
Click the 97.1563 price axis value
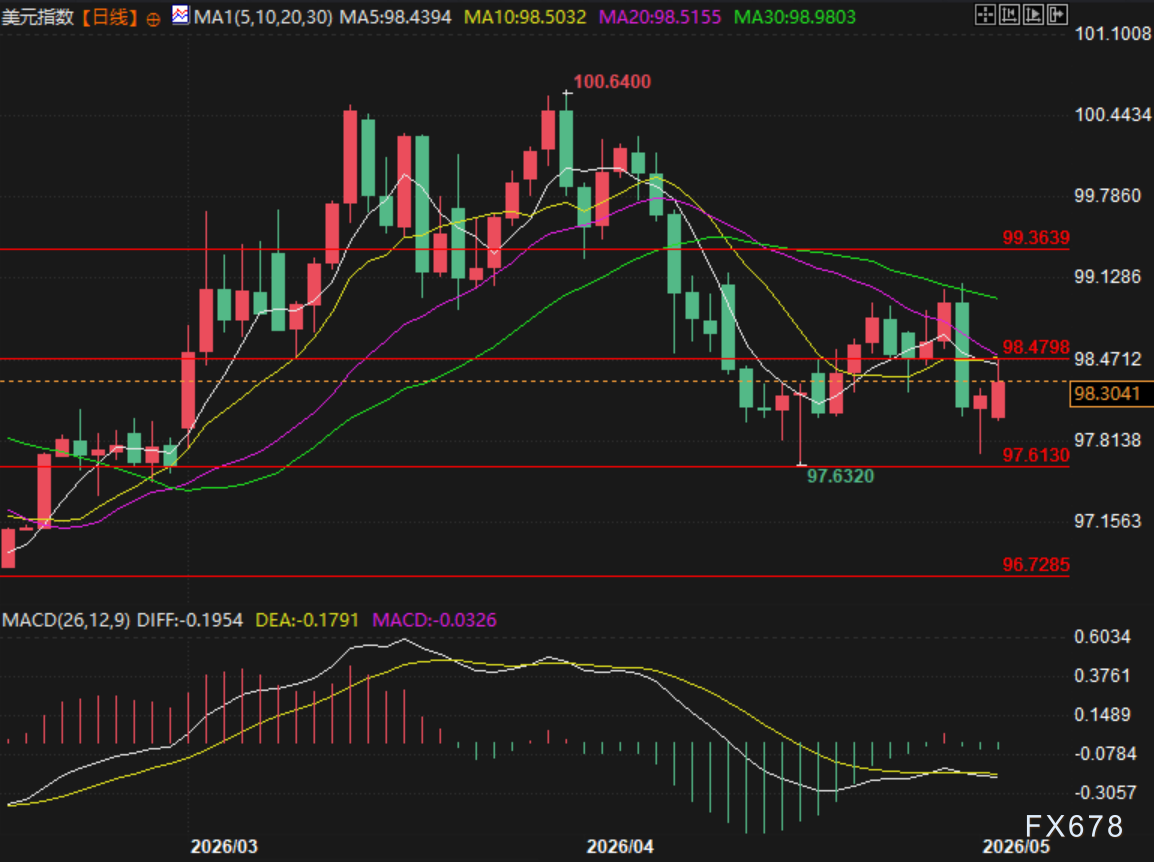tap(1108, 521)
